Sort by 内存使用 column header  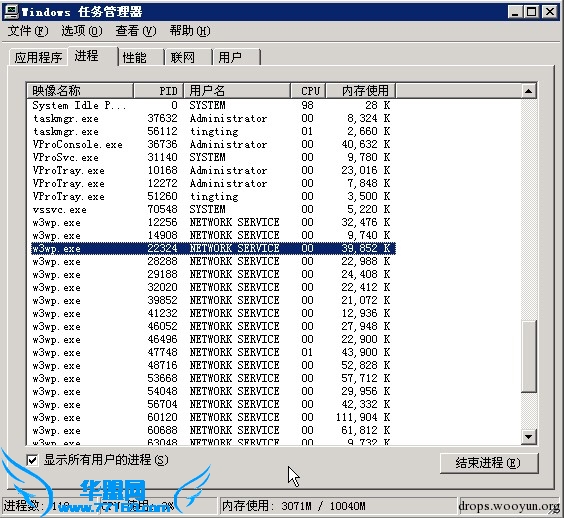361,91
